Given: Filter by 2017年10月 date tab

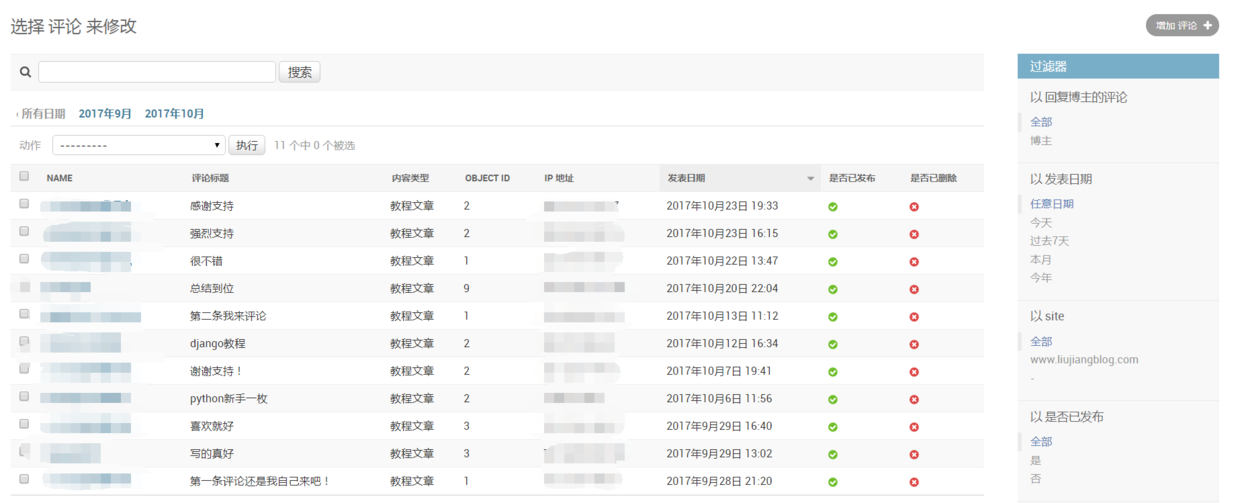Looking at the screenshot, I should pyautogui.click(x=174, y=114).
